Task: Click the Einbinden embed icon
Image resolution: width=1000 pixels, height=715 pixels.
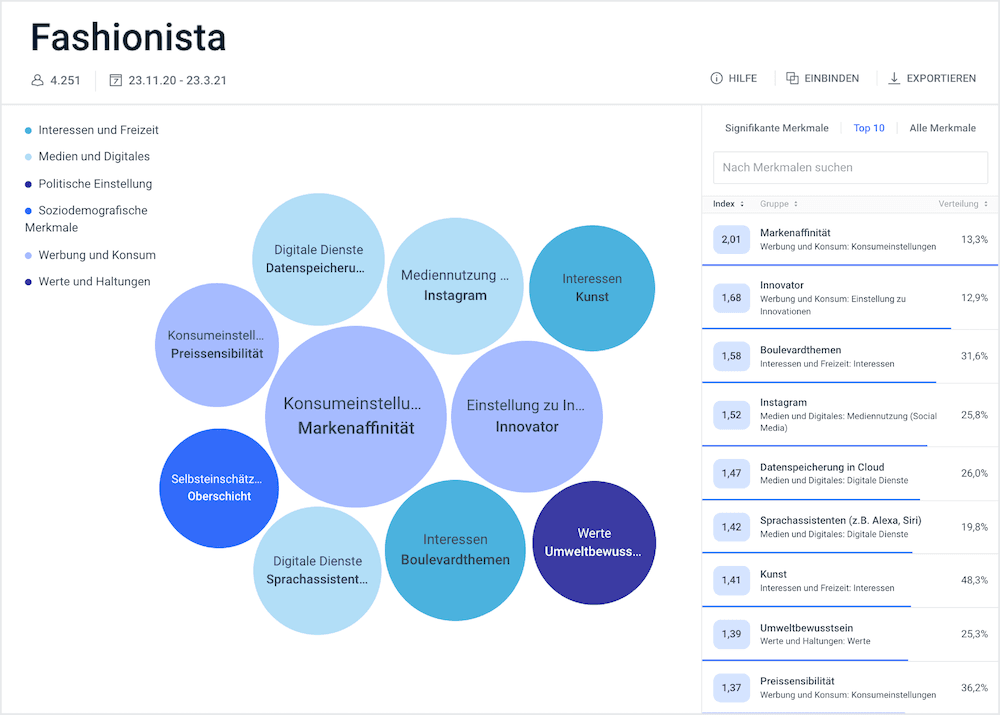Action: 792,79
